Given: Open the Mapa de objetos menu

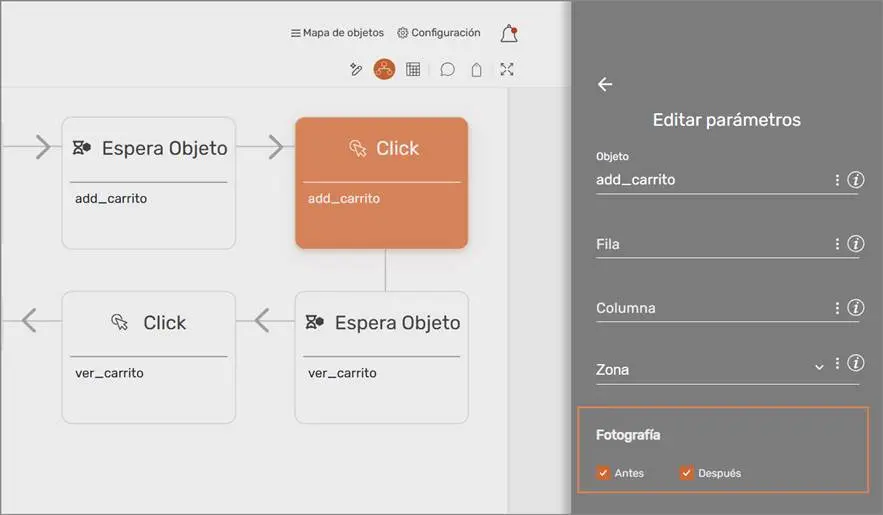Looking at the screenshot, I should pyautogui.click(x=337, y=33).
